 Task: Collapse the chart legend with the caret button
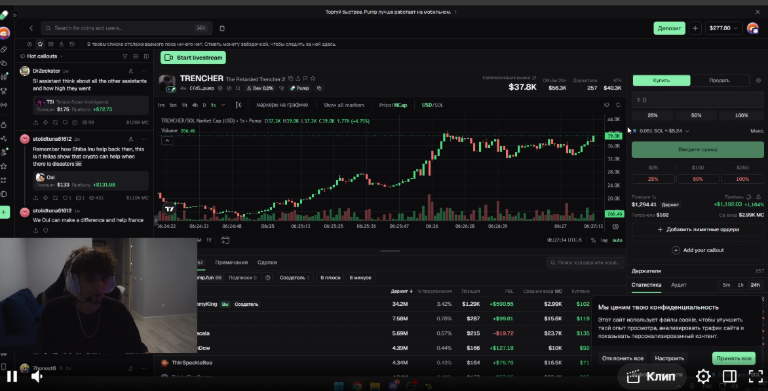(x=167, y=141)
